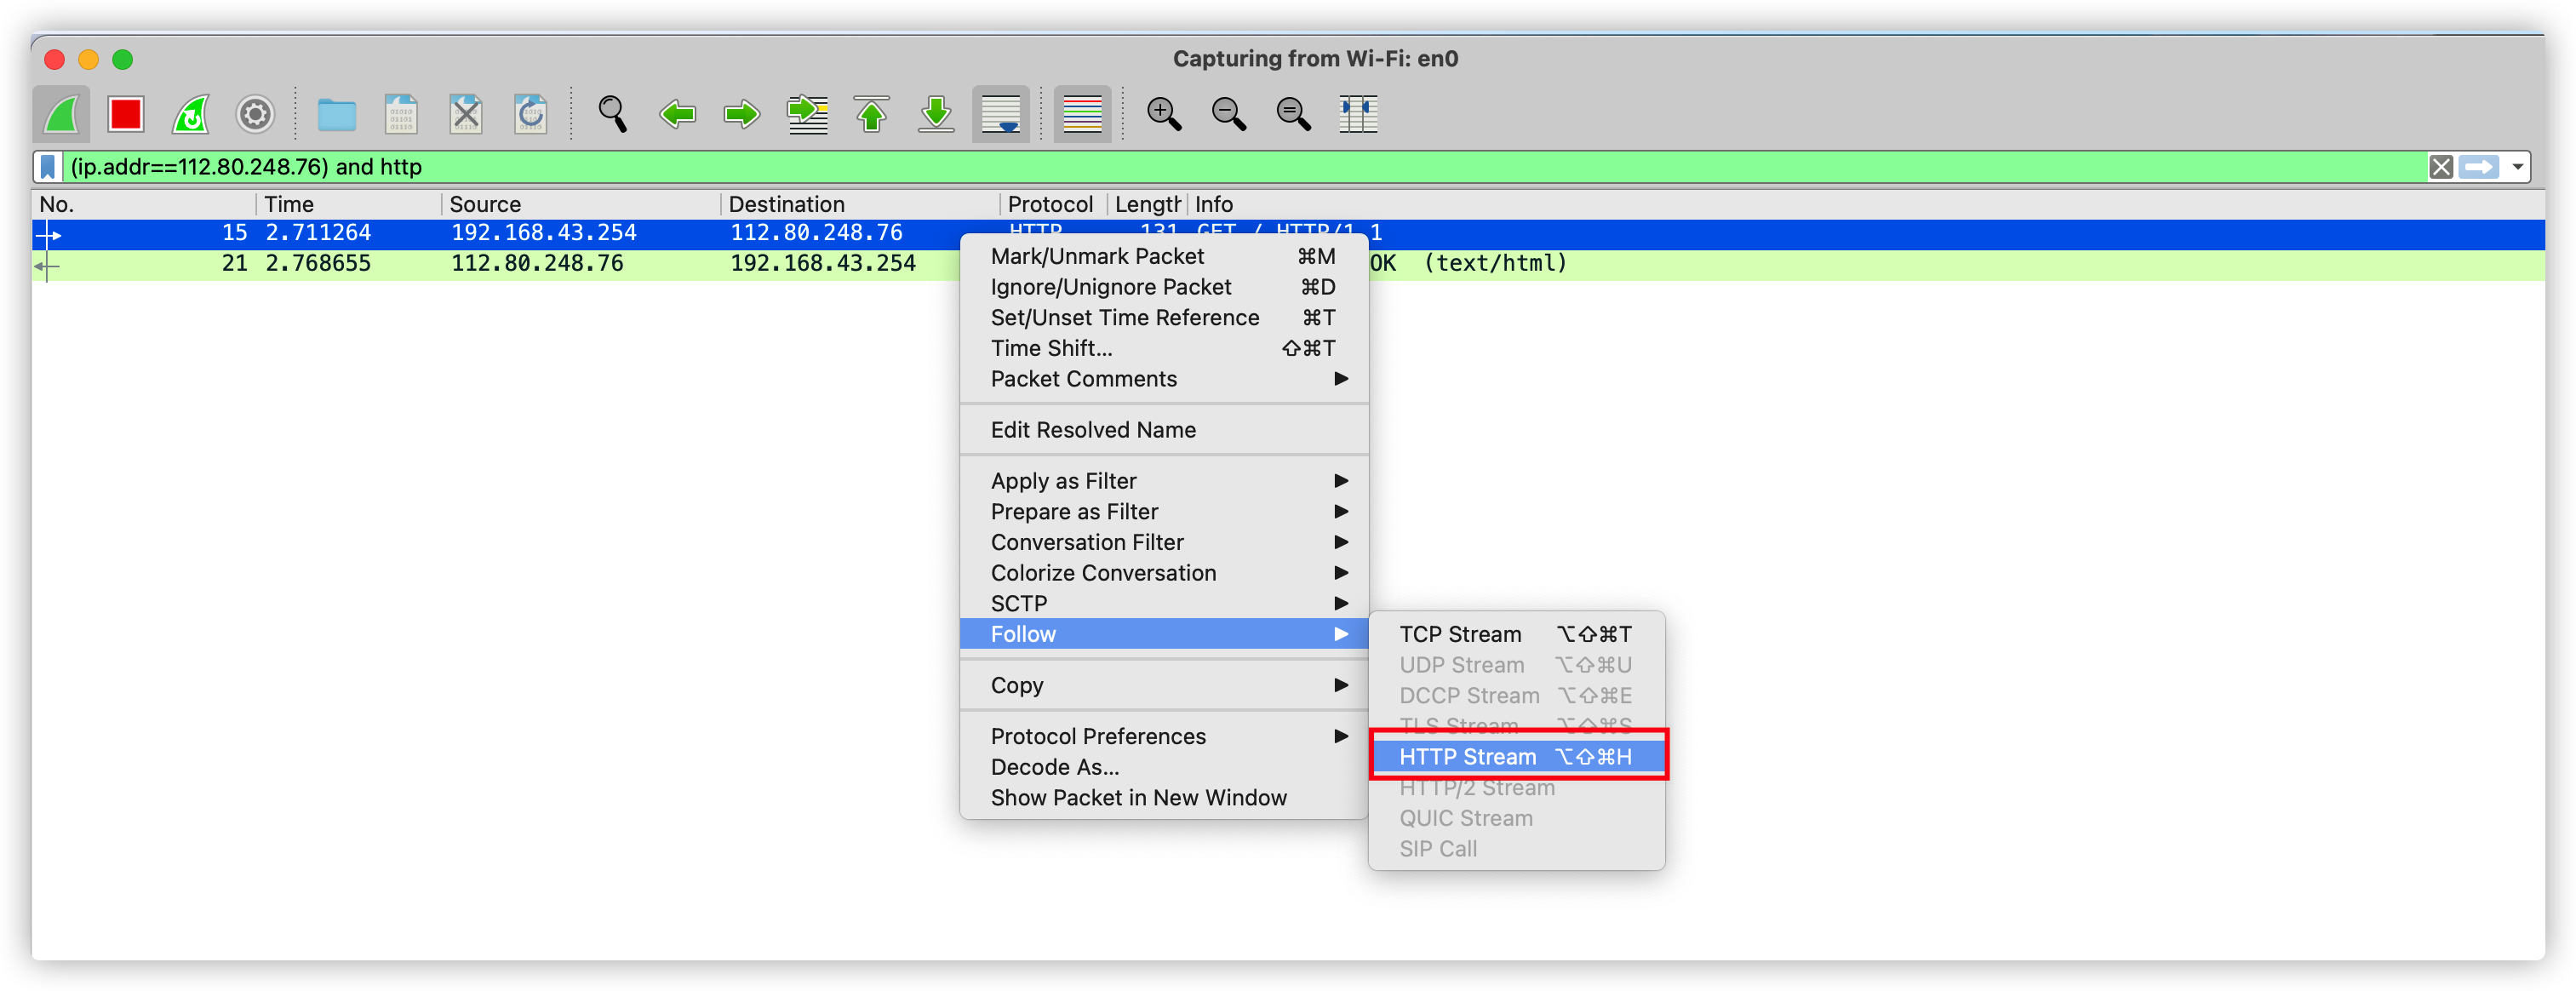Open the display filter history dropdown
Image resolution: width=2576 pixels, height=991 pixels.
pos(2517,167)
